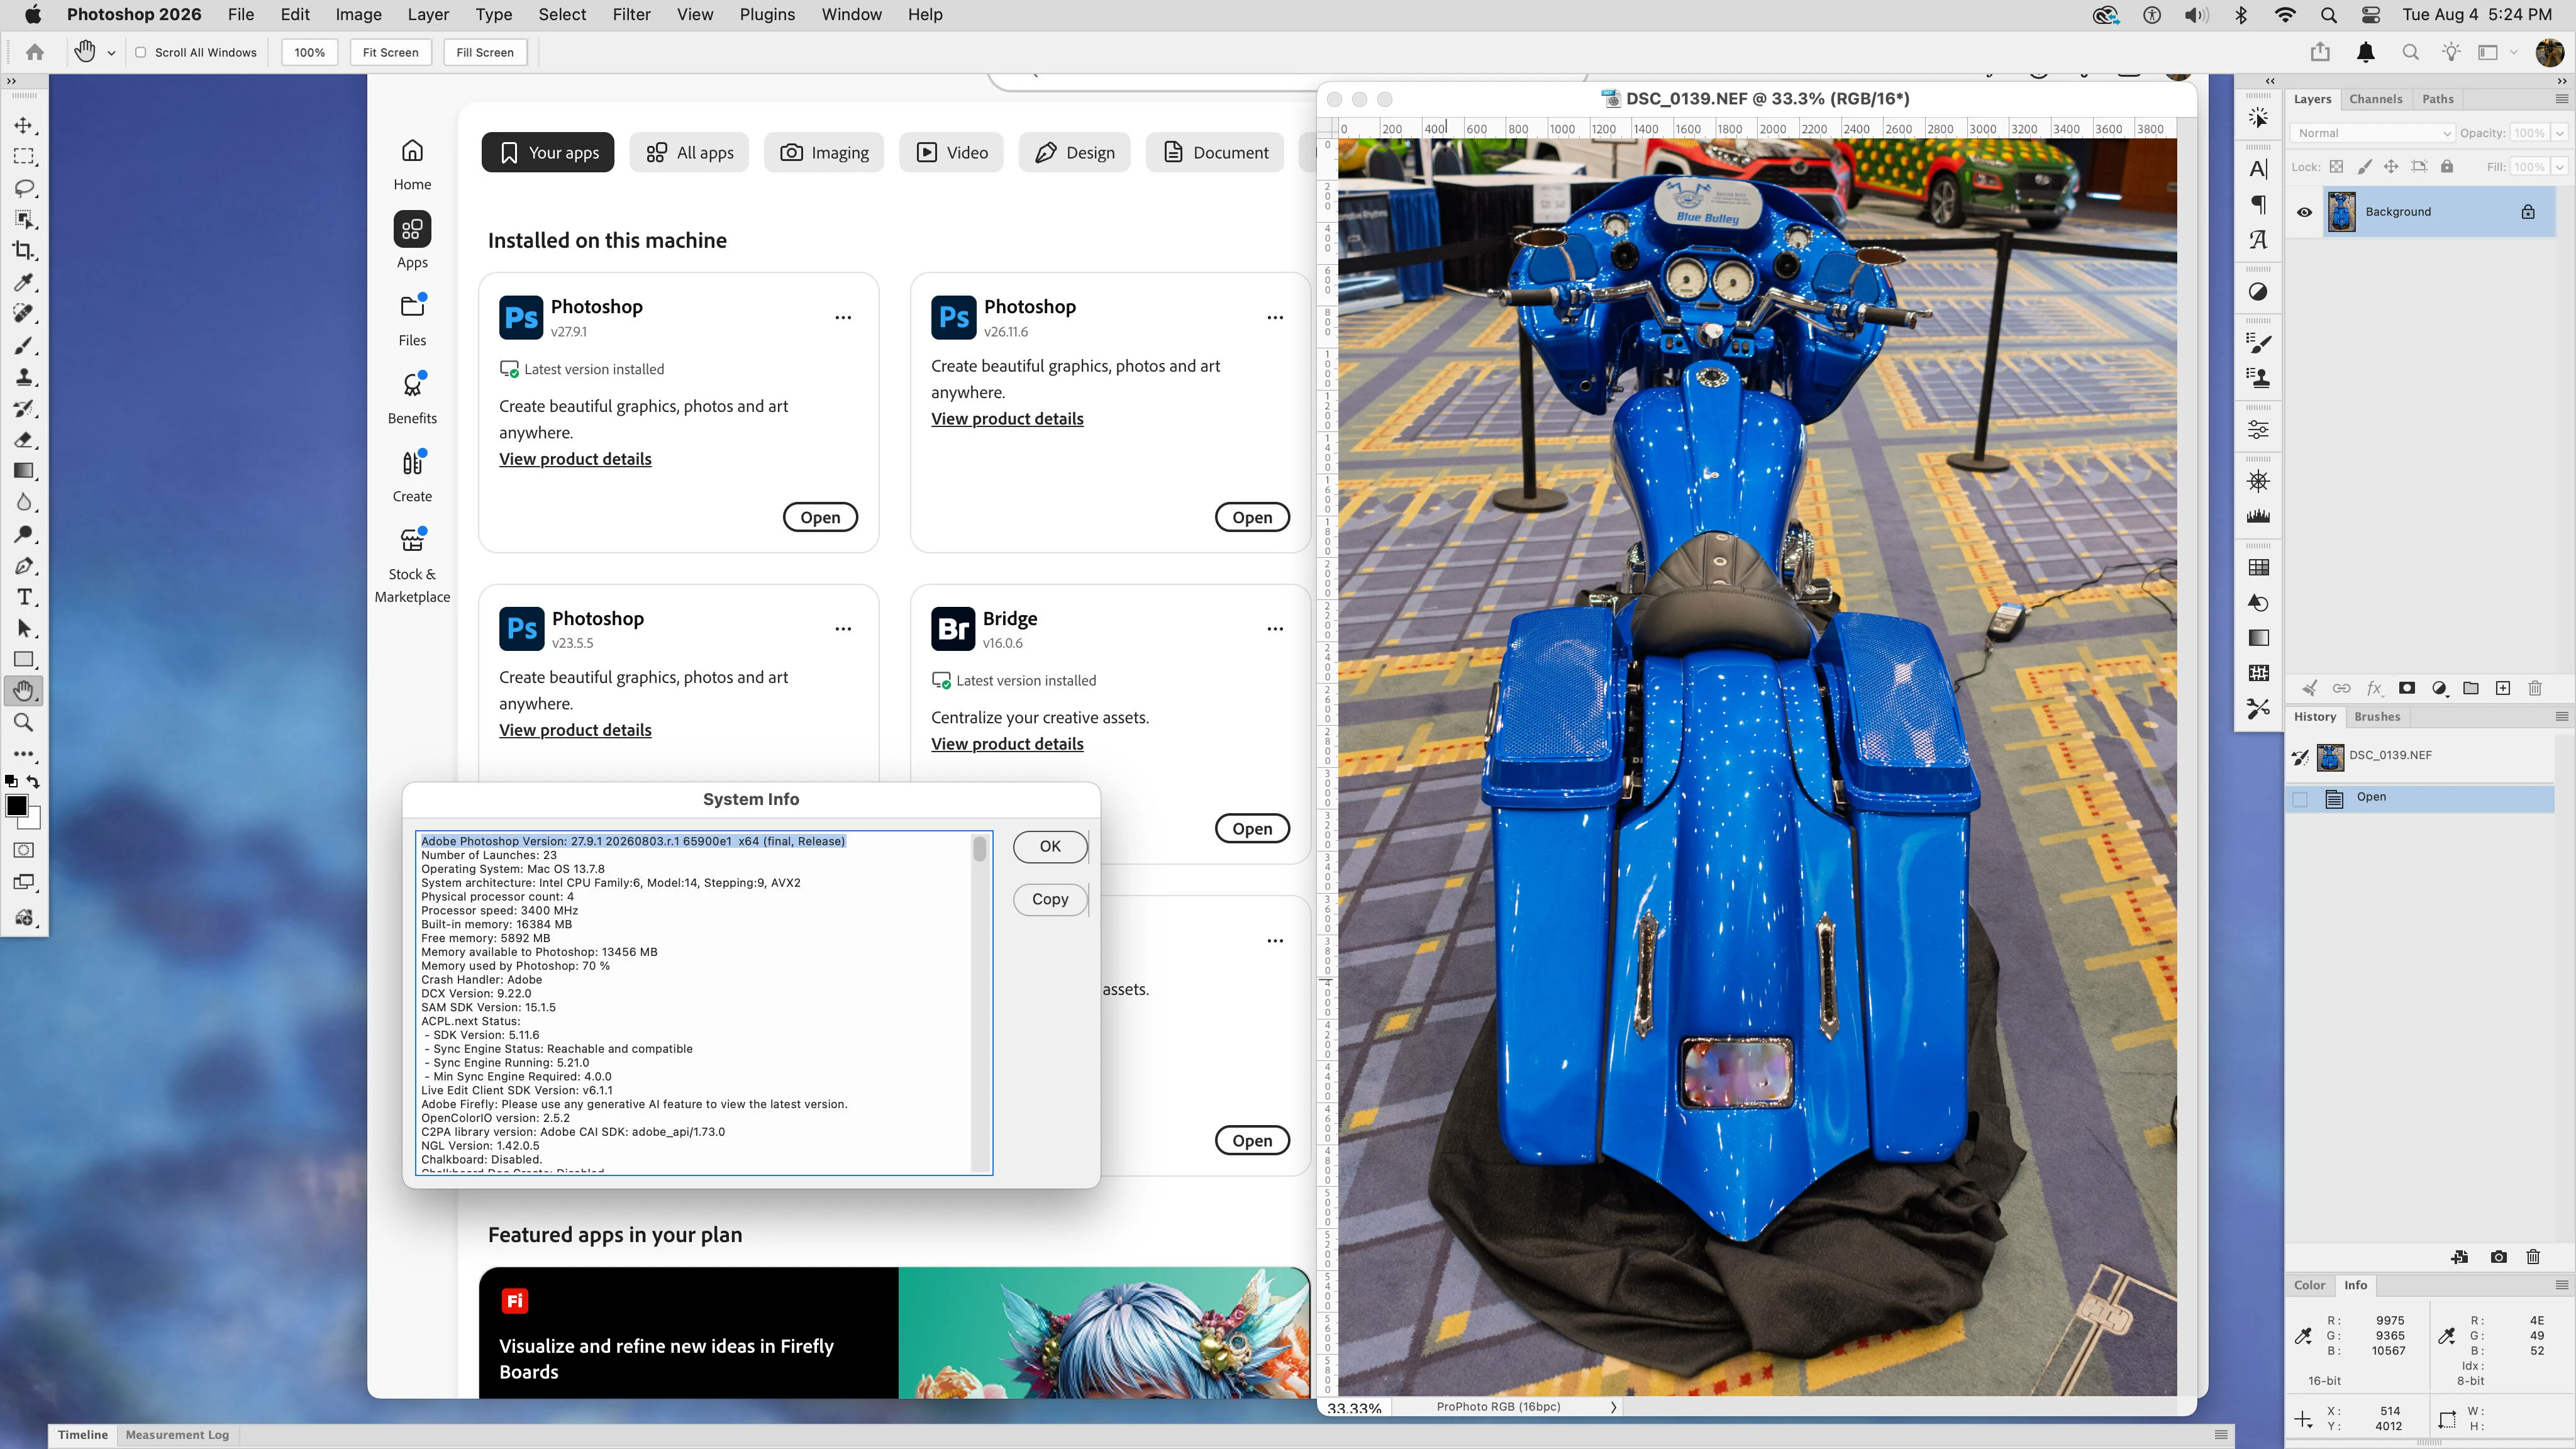Click the Background layer thumbnail
The image size is (2576, 1449).
click(x=2341, y=212)
